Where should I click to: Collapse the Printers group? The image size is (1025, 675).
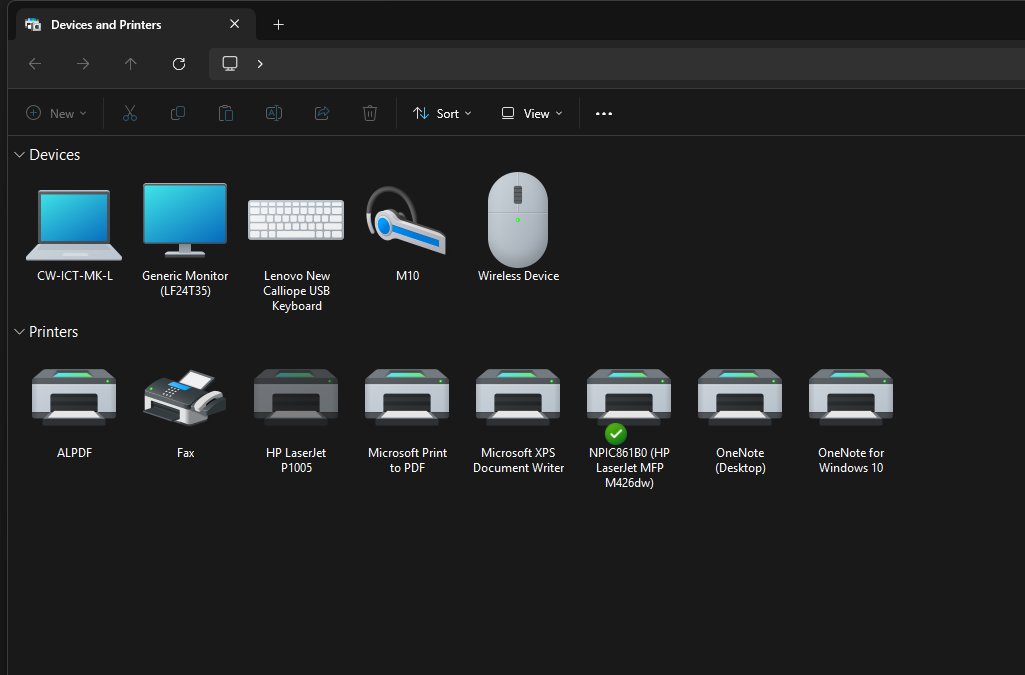[20, 332]
